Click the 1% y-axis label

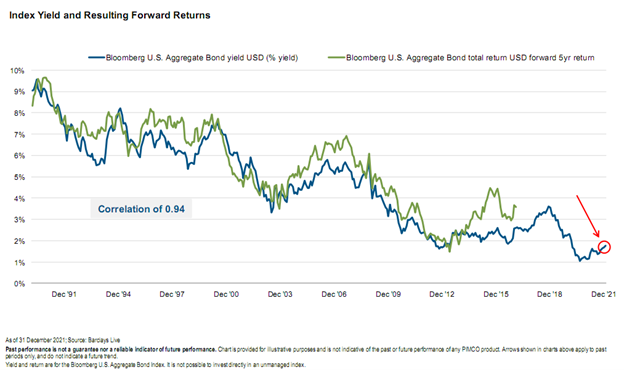19,263
